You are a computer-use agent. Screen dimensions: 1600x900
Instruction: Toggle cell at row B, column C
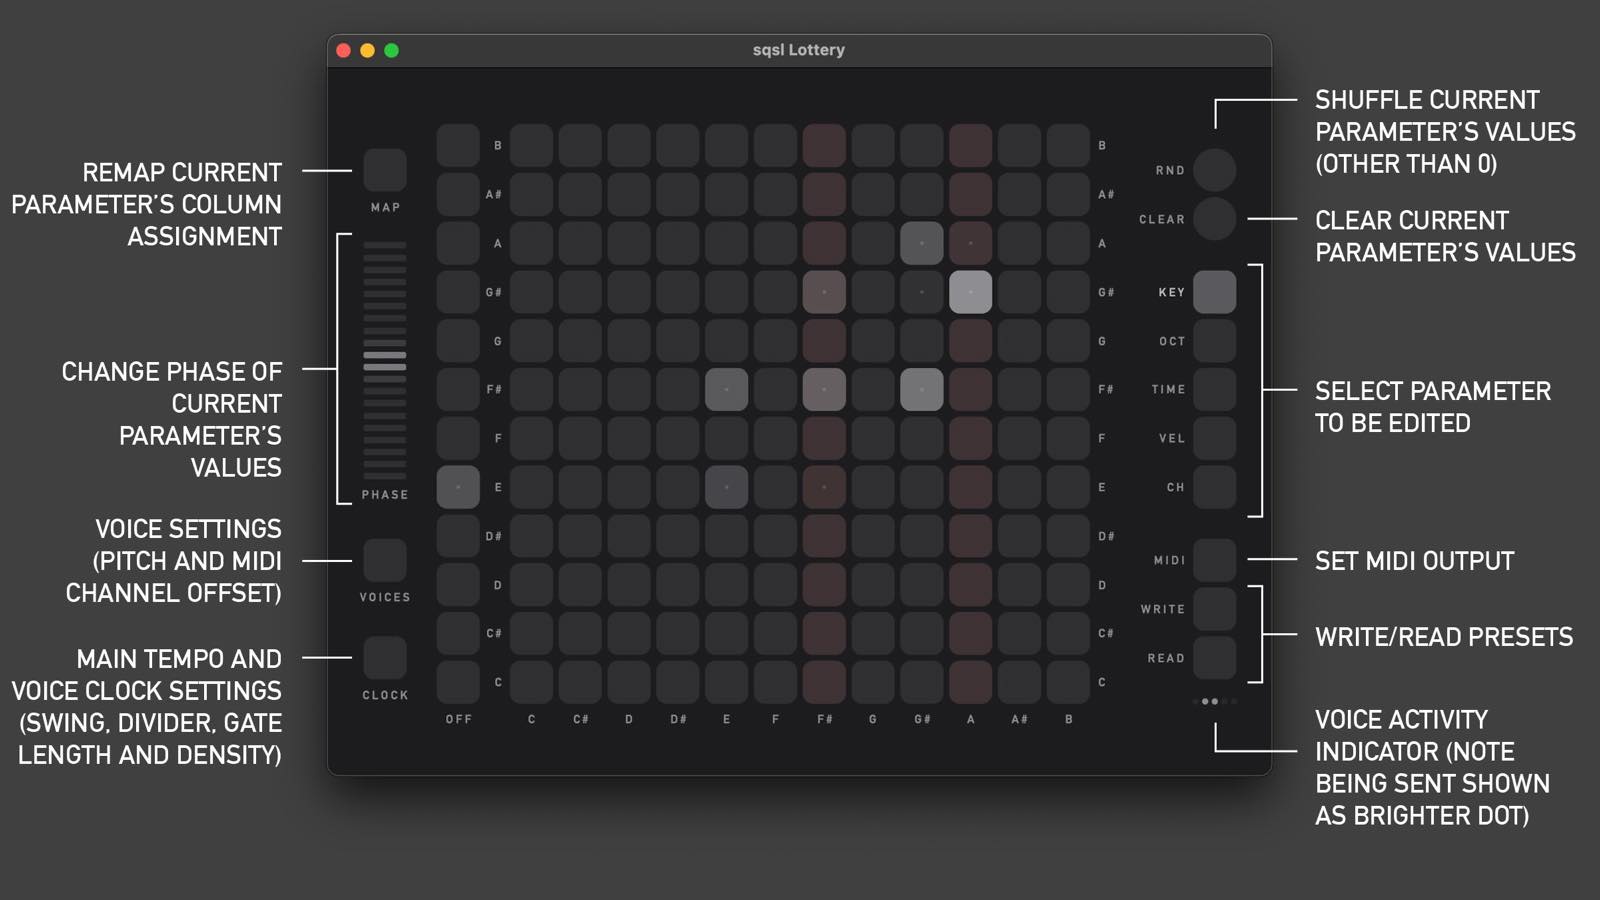click(x=531, y=145)
